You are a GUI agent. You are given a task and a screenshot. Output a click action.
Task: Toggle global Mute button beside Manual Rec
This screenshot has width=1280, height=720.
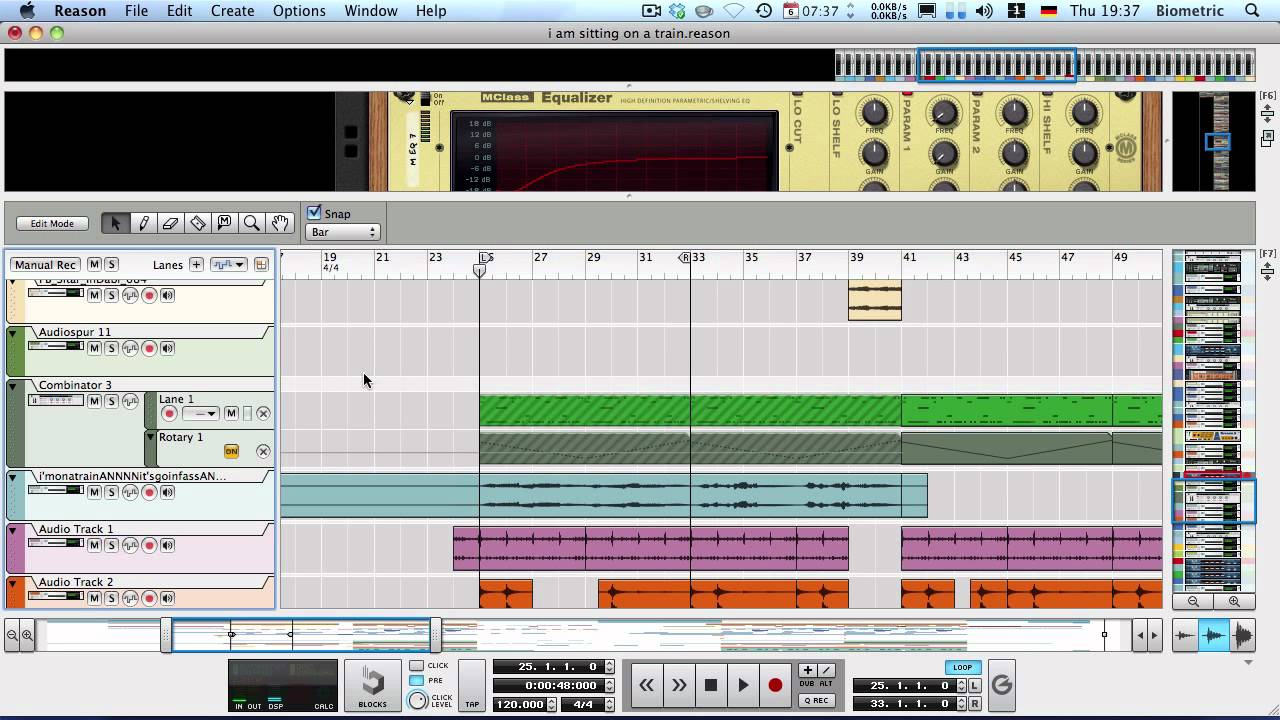pyautogui.click(x=94, y=265)
